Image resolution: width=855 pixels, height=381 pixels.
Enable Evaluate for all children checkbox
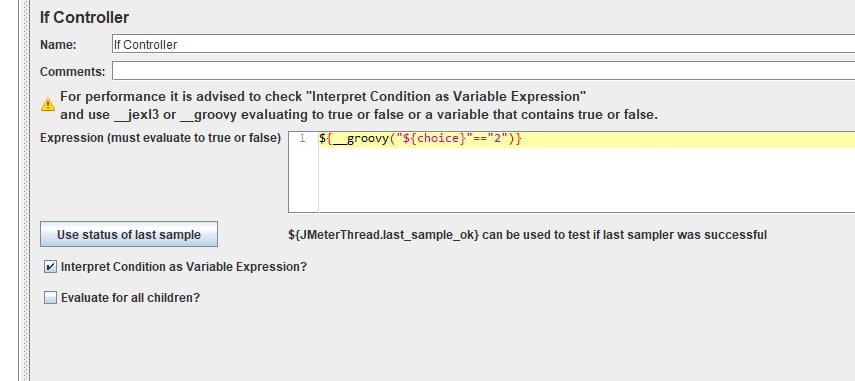coord(50,298)
